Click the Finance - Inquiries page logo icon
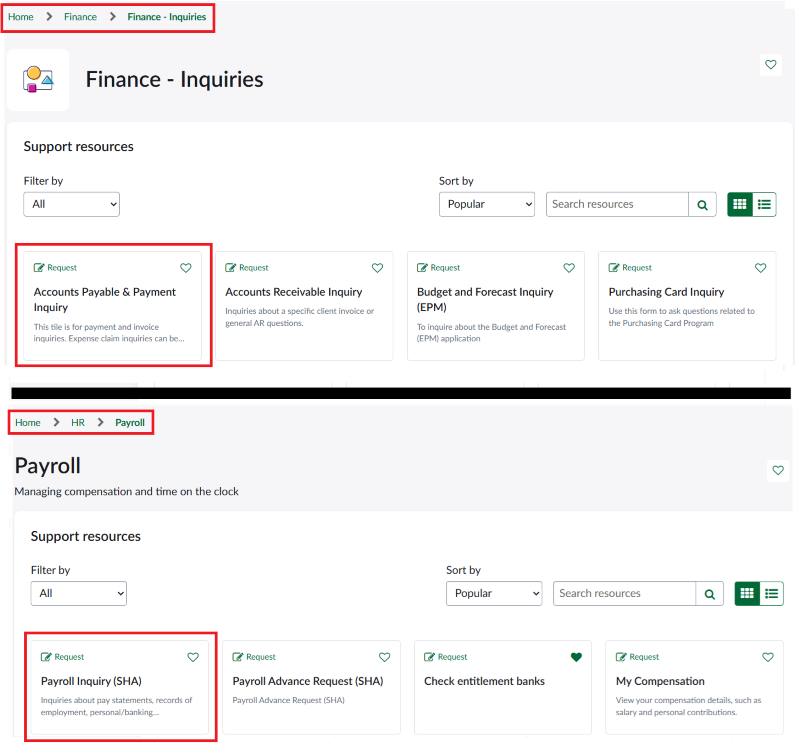 pyautogui.click(x=36, y=80)
